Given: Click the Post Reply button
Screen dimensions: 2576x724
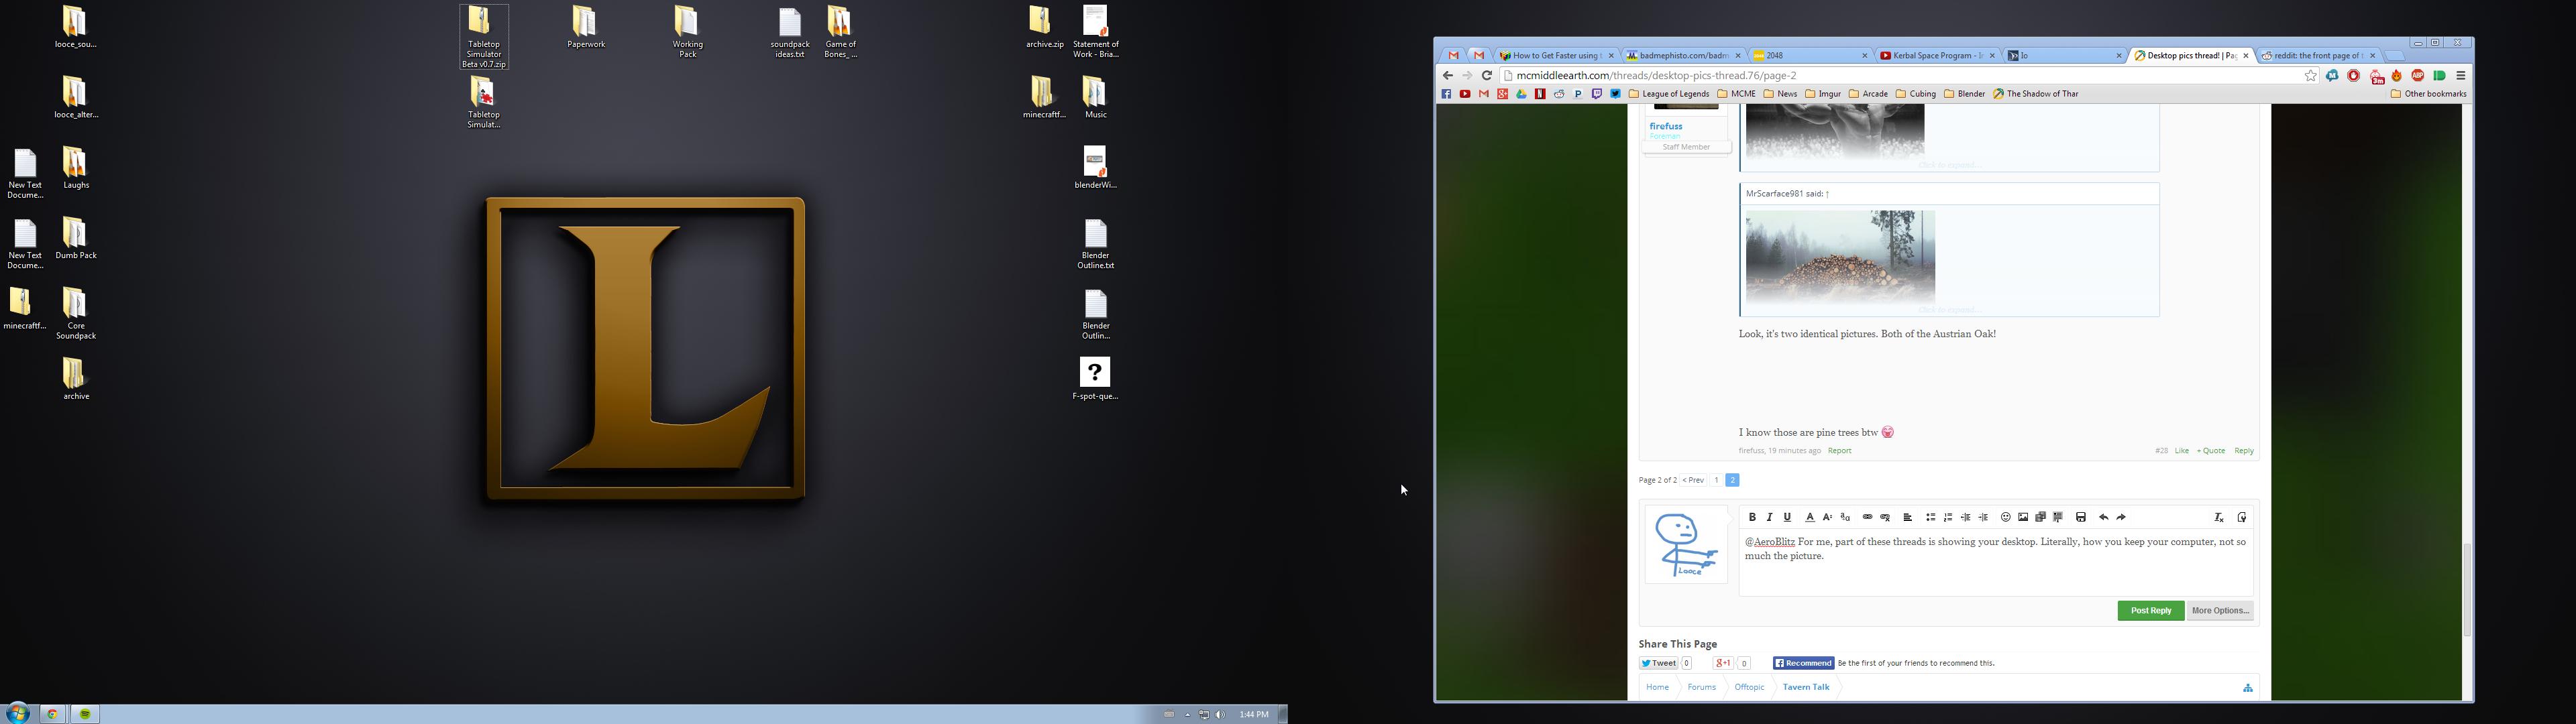Looking at the screenshot, I should (x=2150, y=610).
